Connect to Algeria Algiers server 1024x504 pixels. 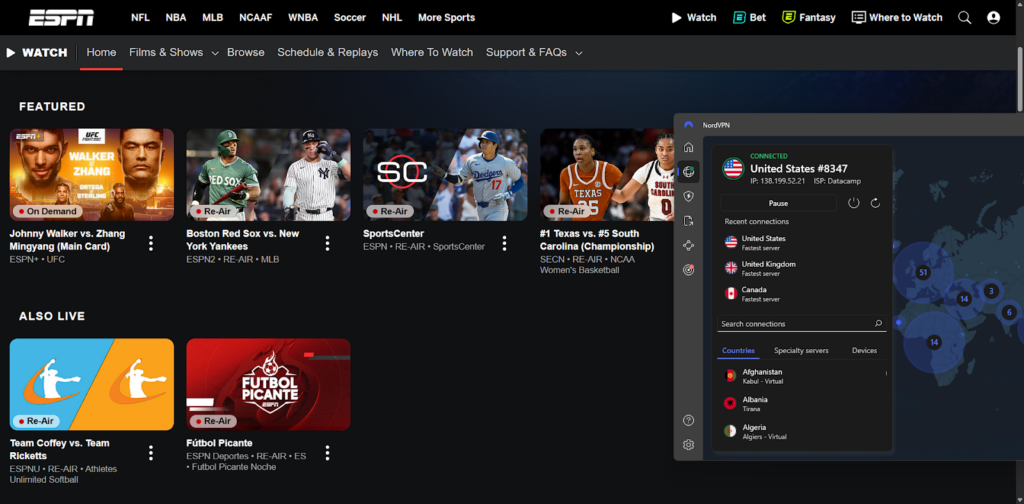tap(802, 431)
